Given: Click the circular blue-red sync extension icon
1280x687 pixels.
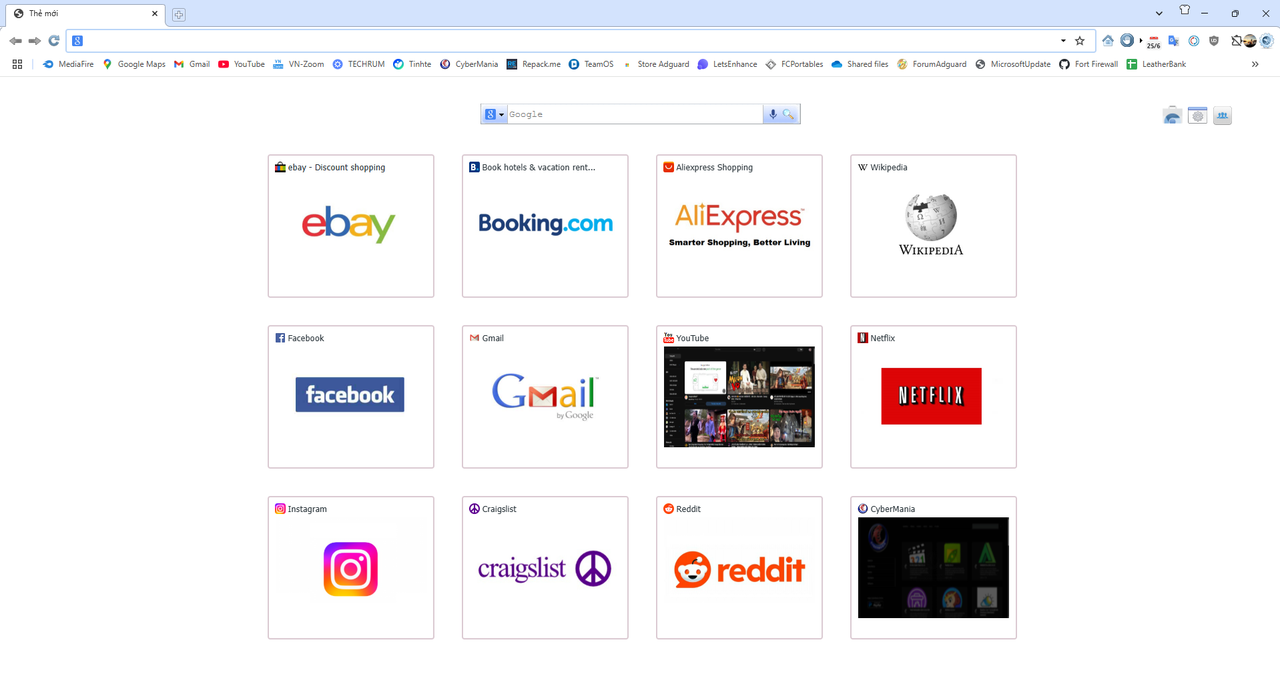Looking at the screenshot, I should coord(1194,41).
